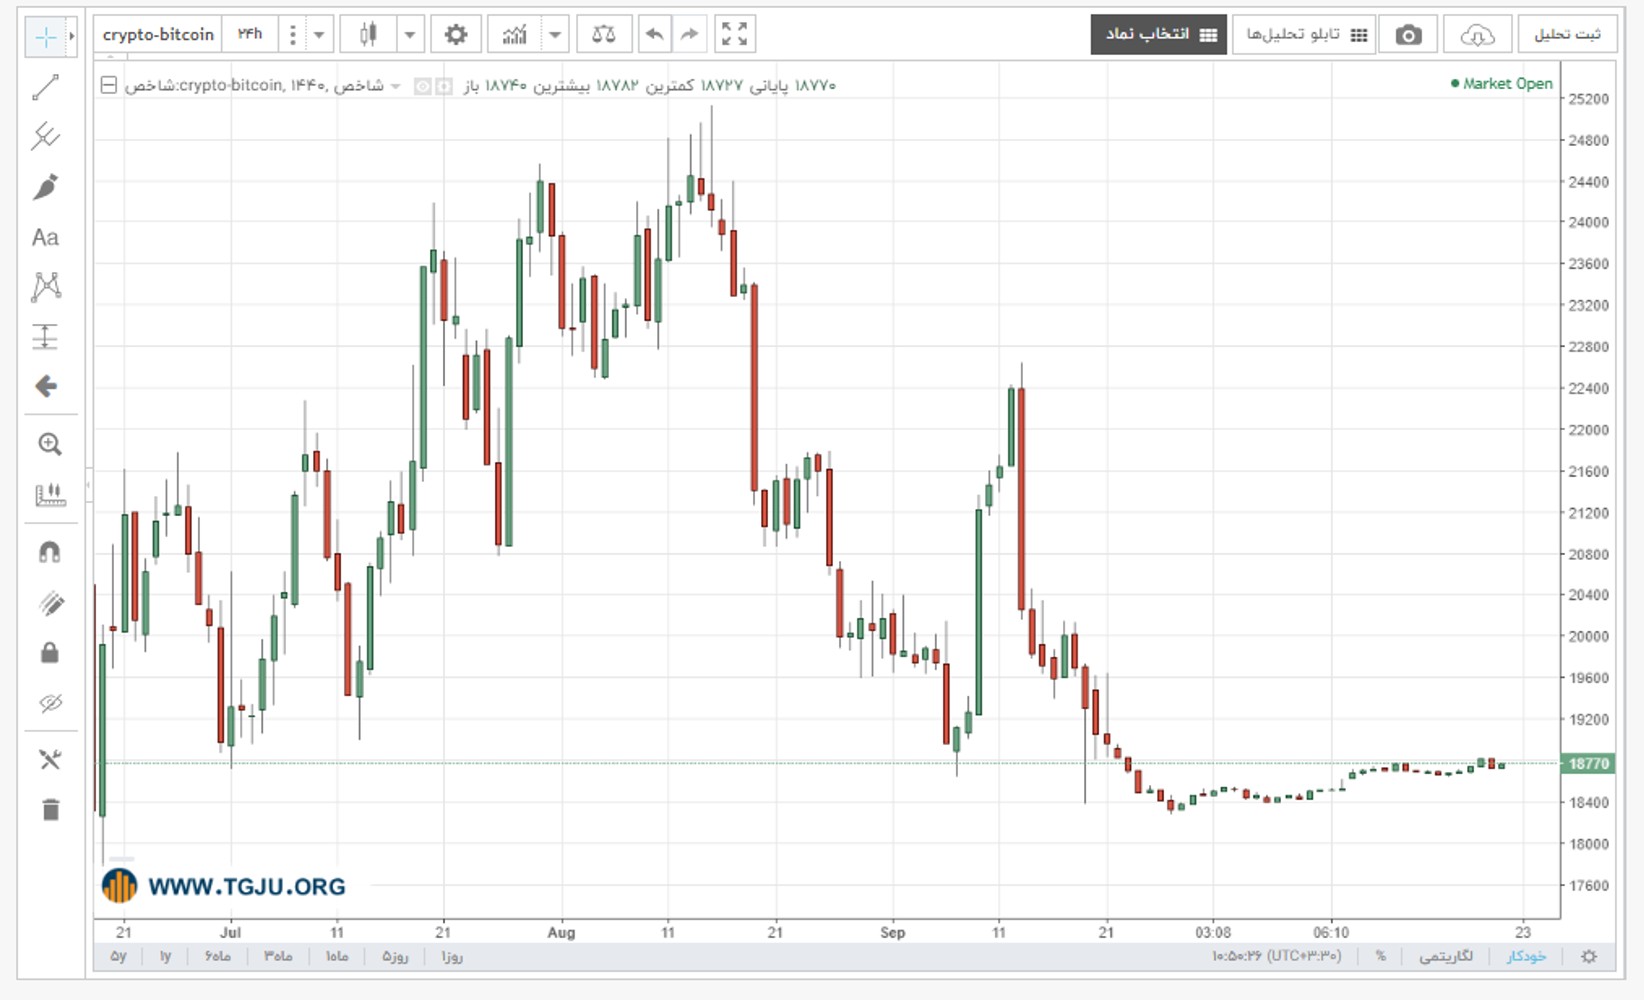Take a chart snapshot with camera icon

click(x=1408, y=35)
